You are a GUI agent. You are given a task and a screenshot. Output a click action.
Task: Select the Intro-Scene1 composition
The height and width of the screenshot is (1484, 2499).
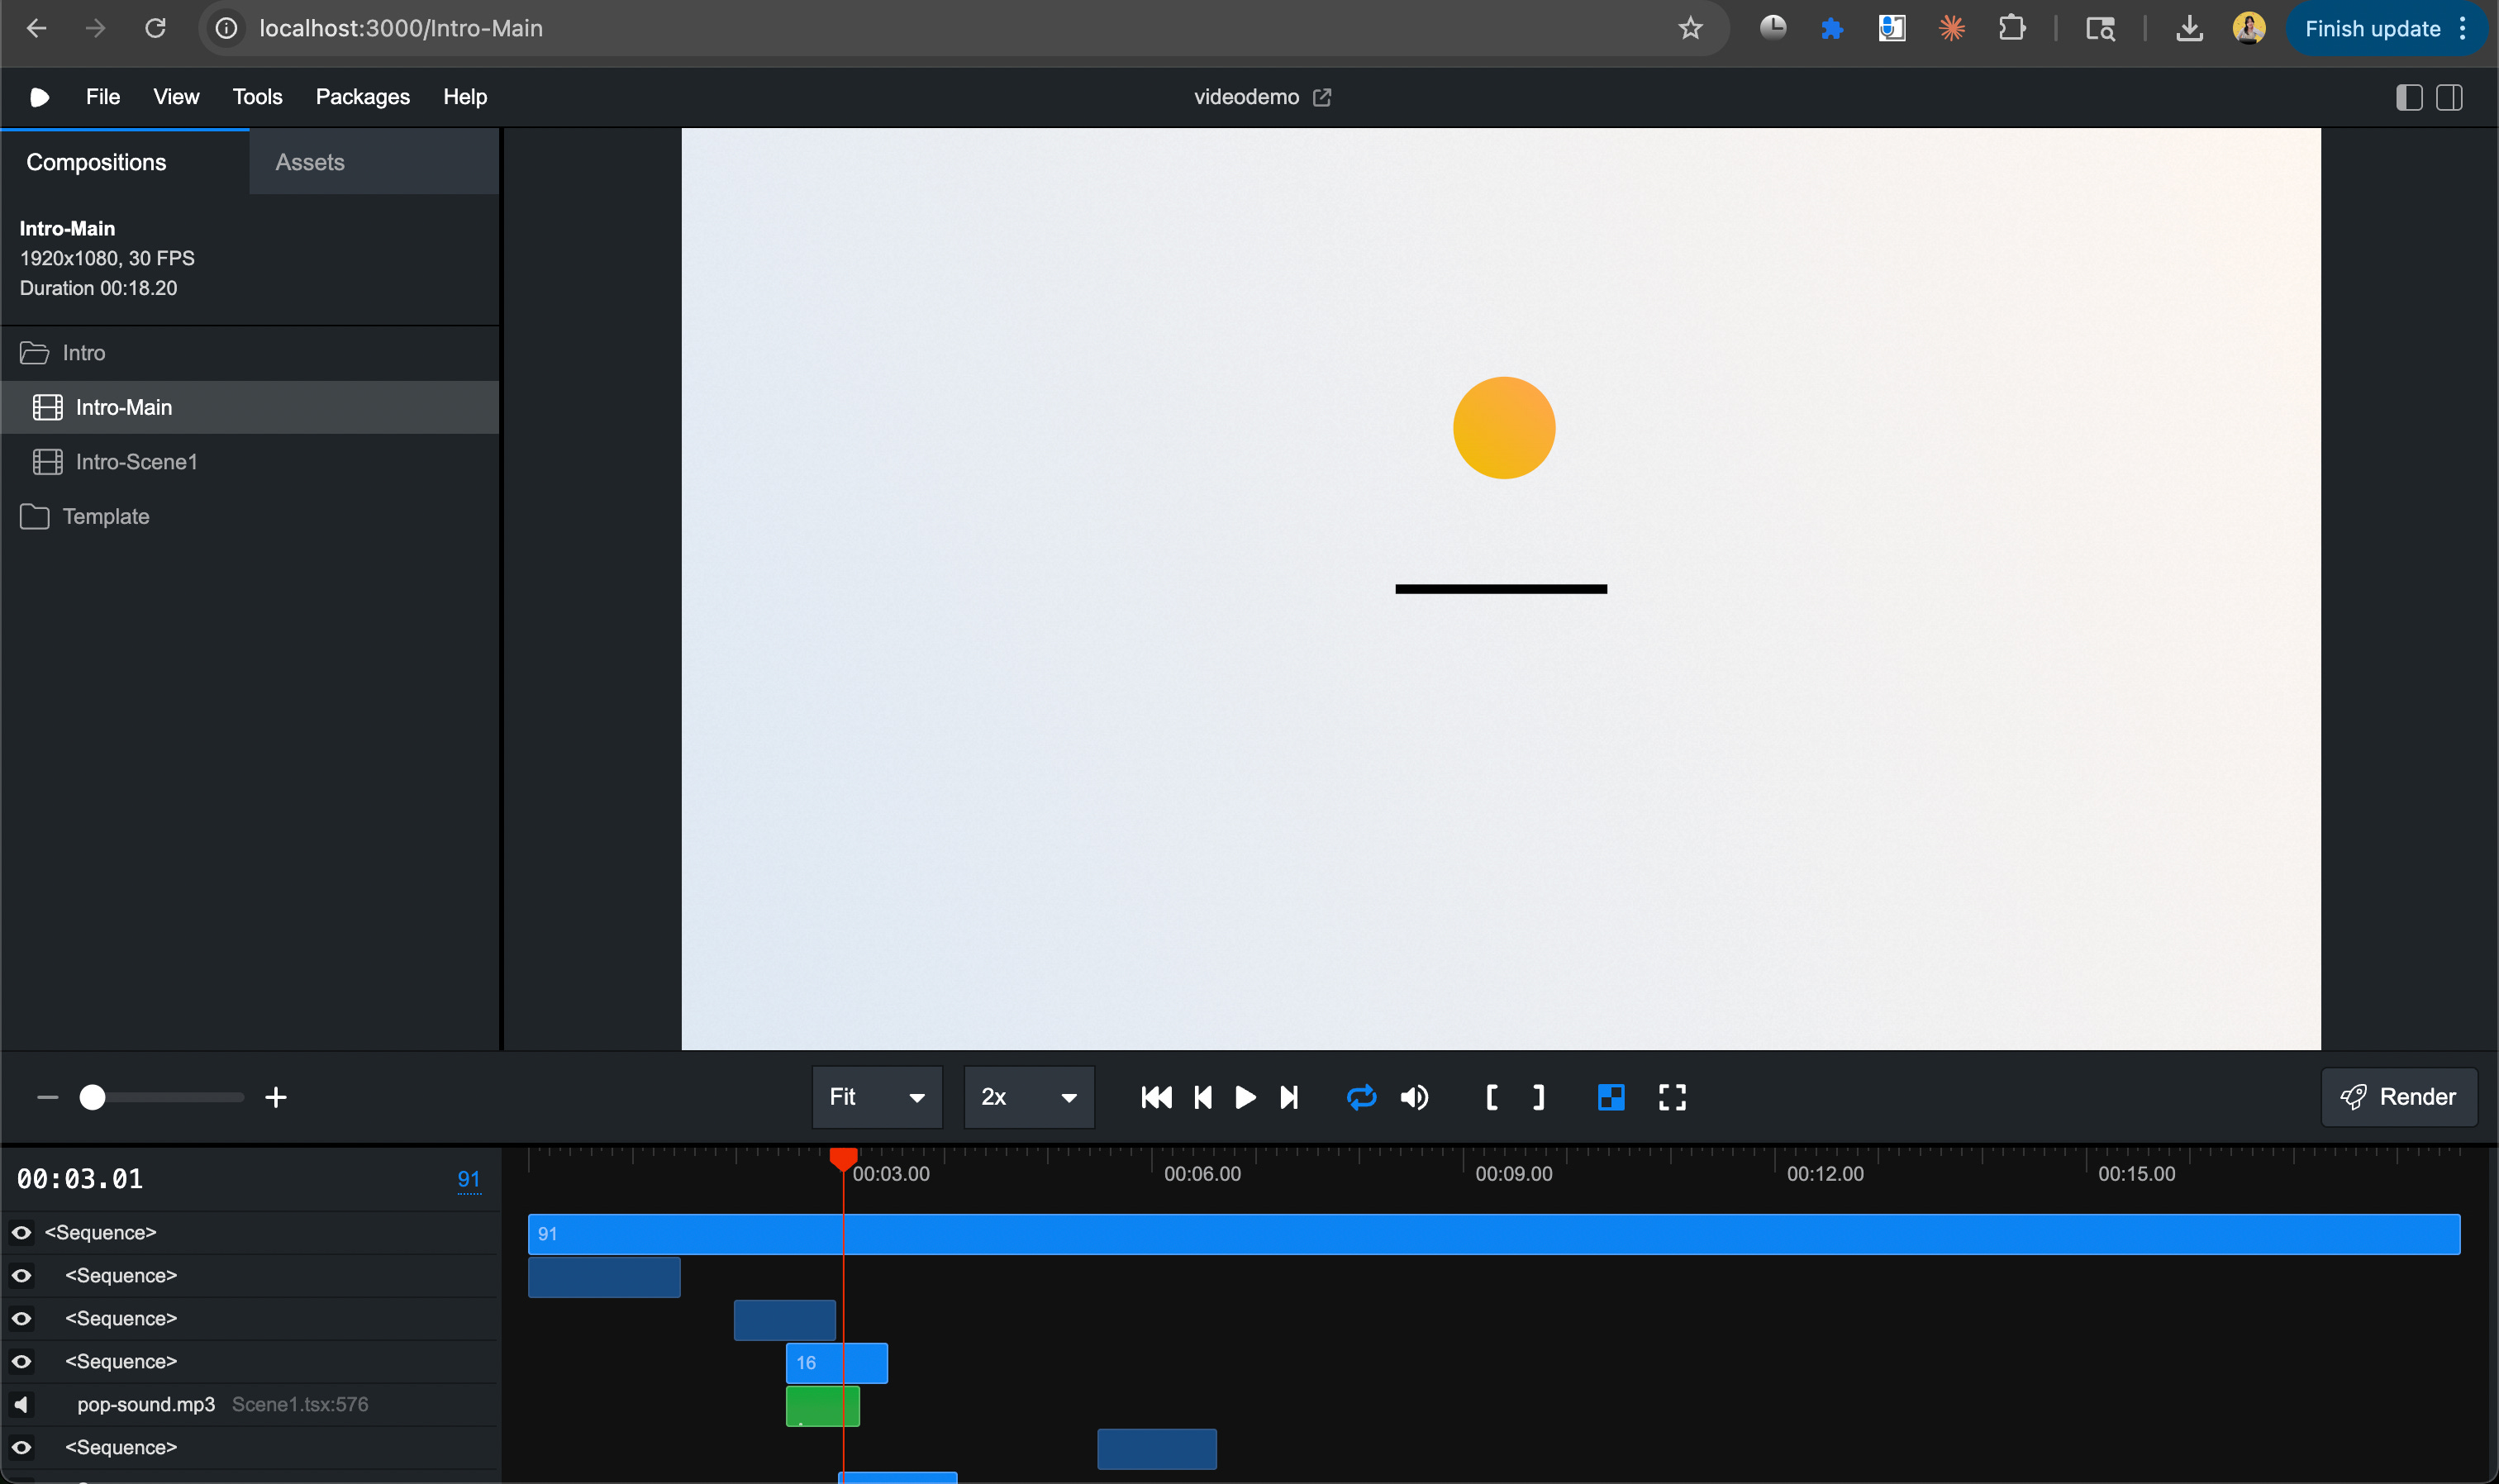click(x=137, y=461)
